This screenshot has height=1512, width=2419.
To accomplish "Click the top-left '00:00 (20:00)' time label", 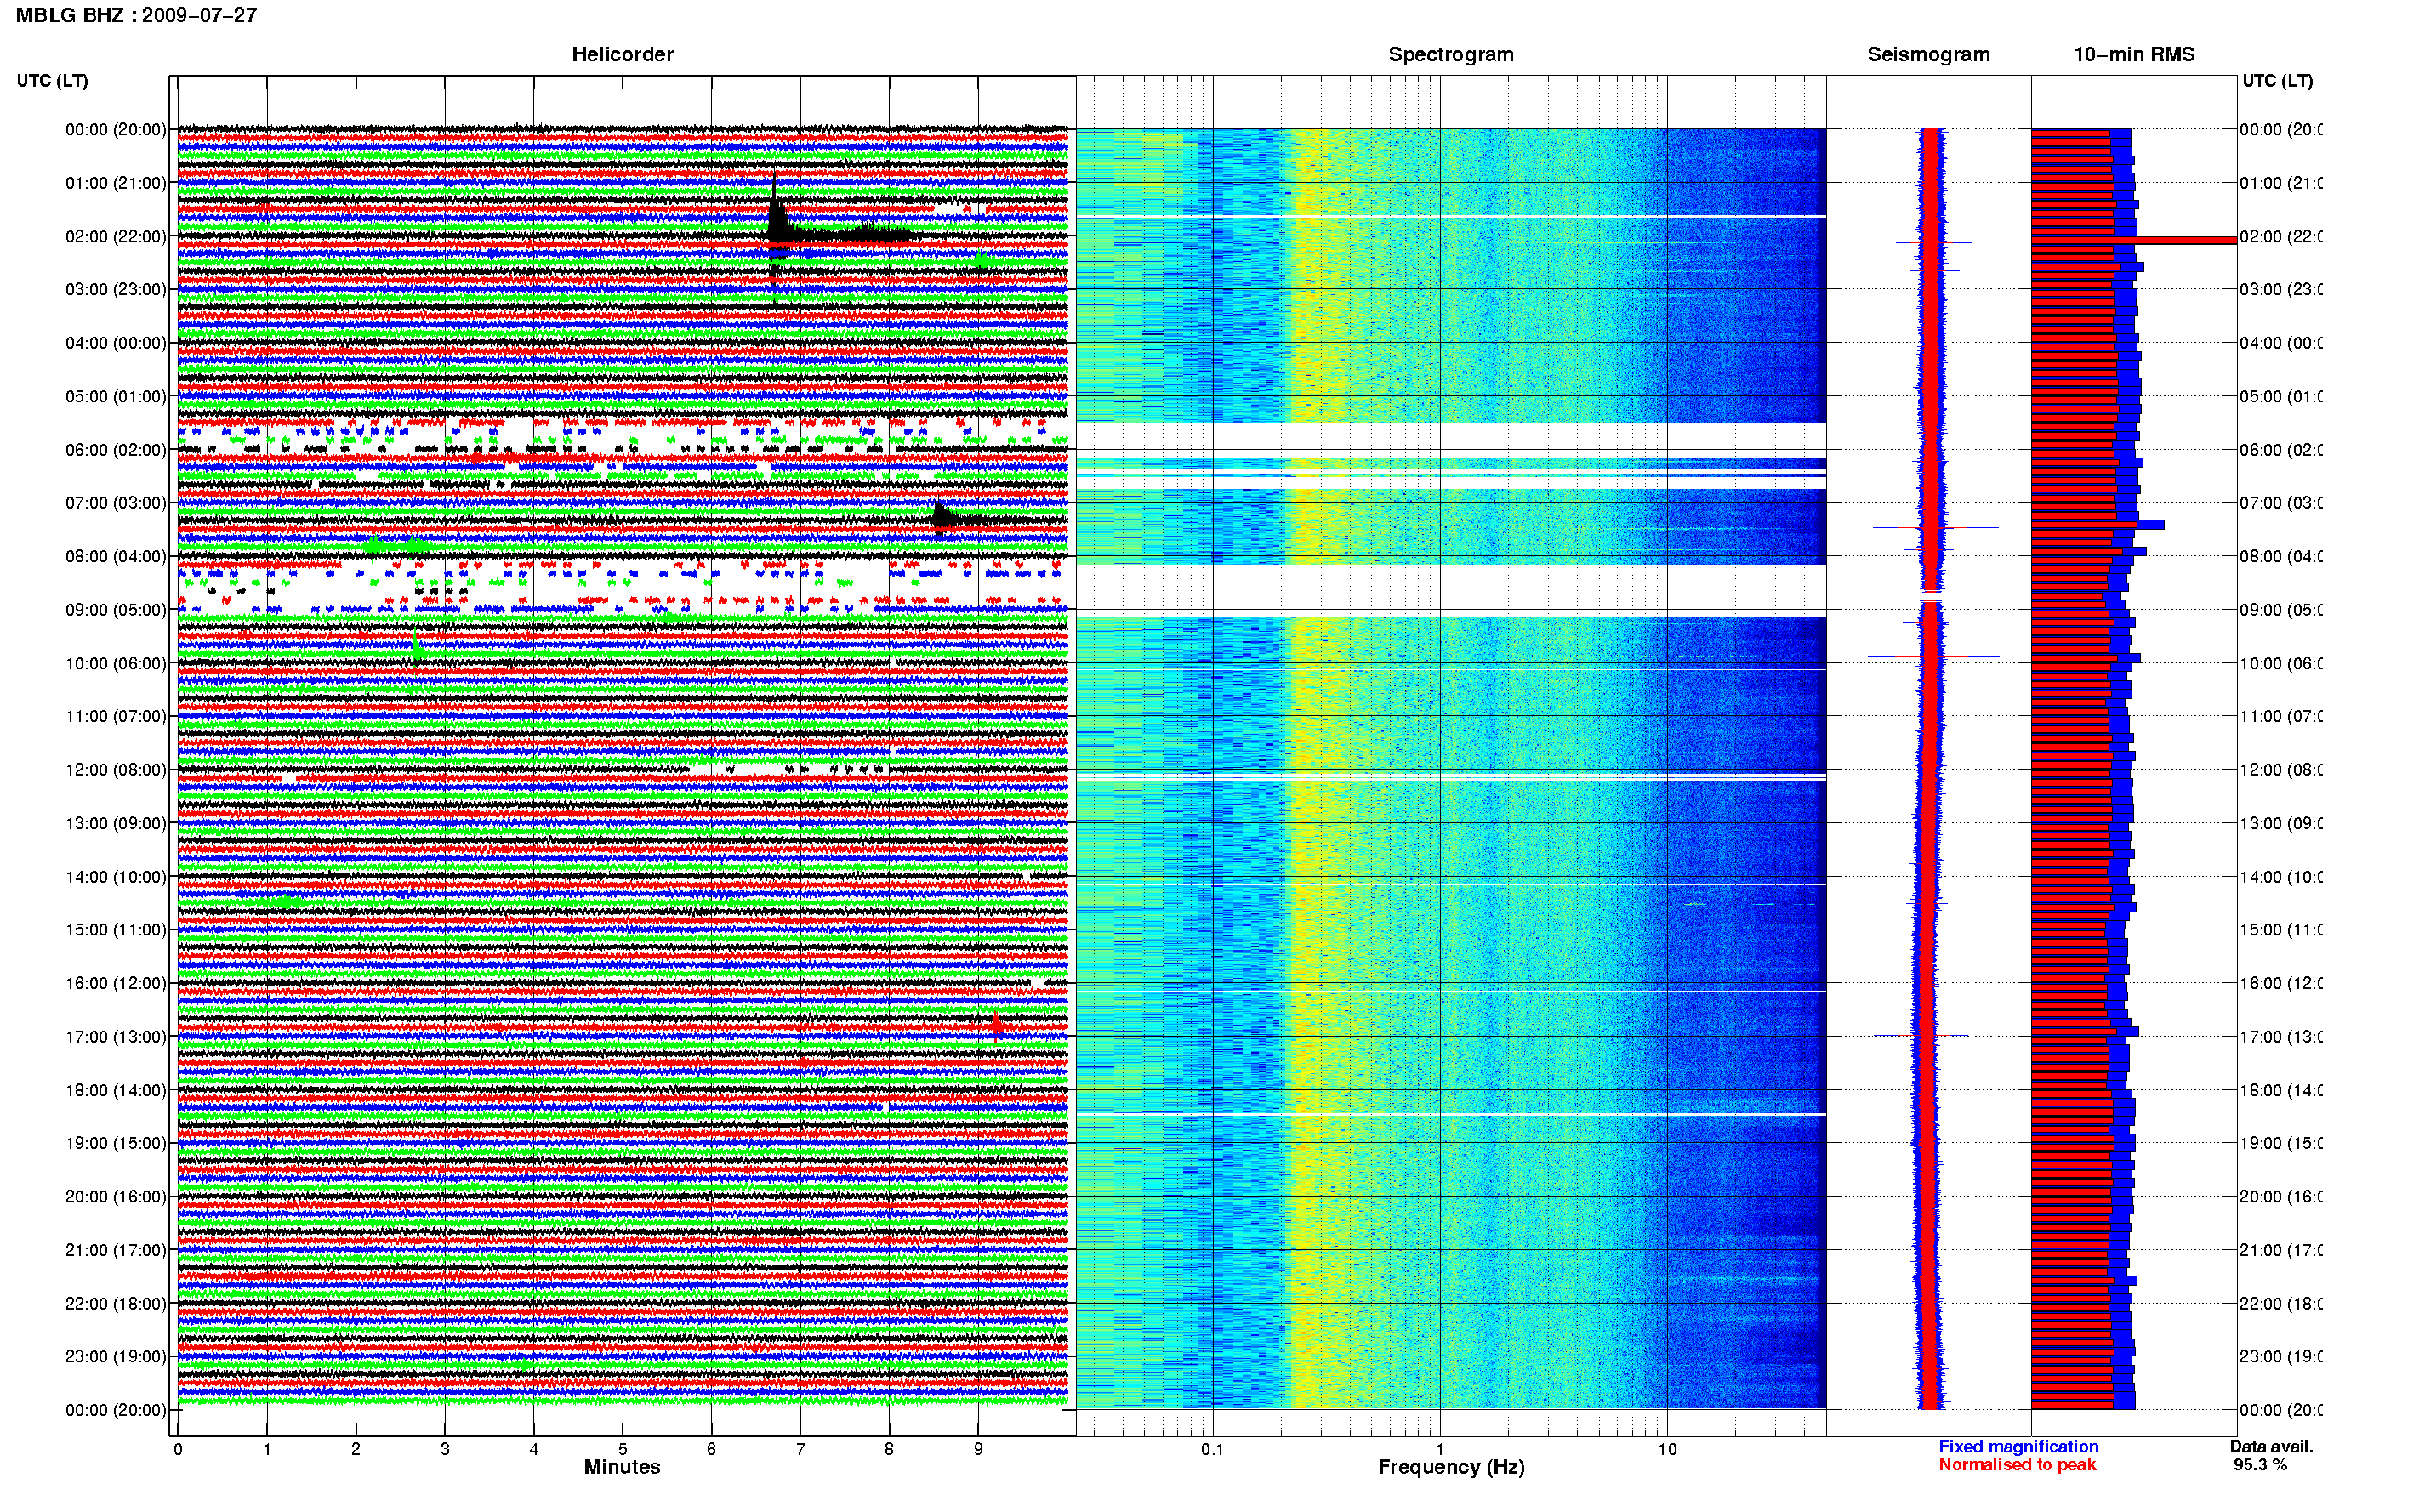I will [x=116, y=129].
